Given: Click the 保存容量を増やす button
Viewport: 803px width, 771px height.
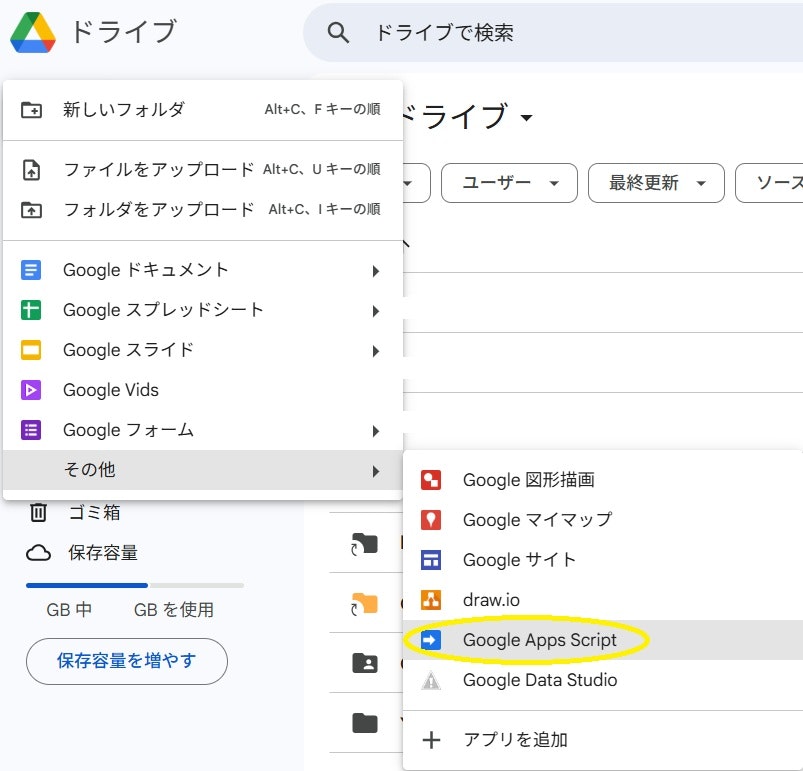Looking at the screenshot, I should pos(126,661).
